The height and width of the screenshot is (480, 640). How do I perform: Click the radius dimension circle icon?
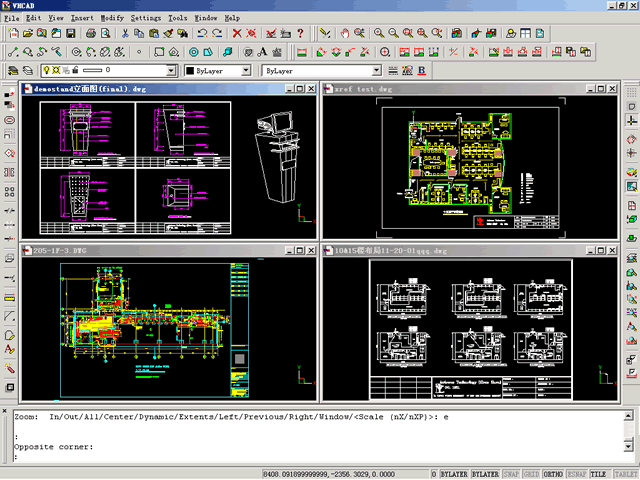pyautogui.click(x=384, y=52)
